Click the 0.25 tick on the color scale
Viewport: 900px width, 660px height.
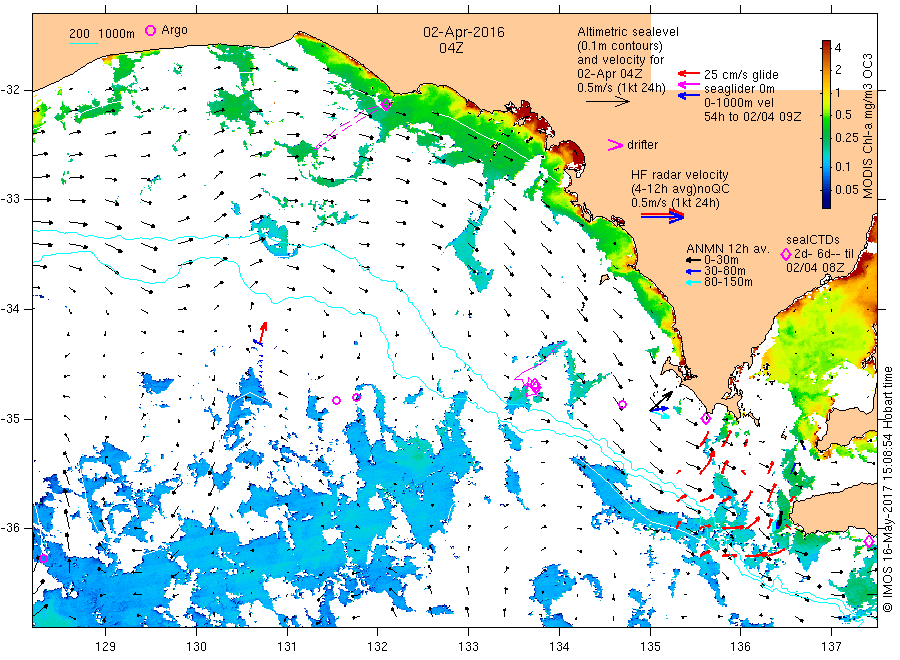coord(847,138)
